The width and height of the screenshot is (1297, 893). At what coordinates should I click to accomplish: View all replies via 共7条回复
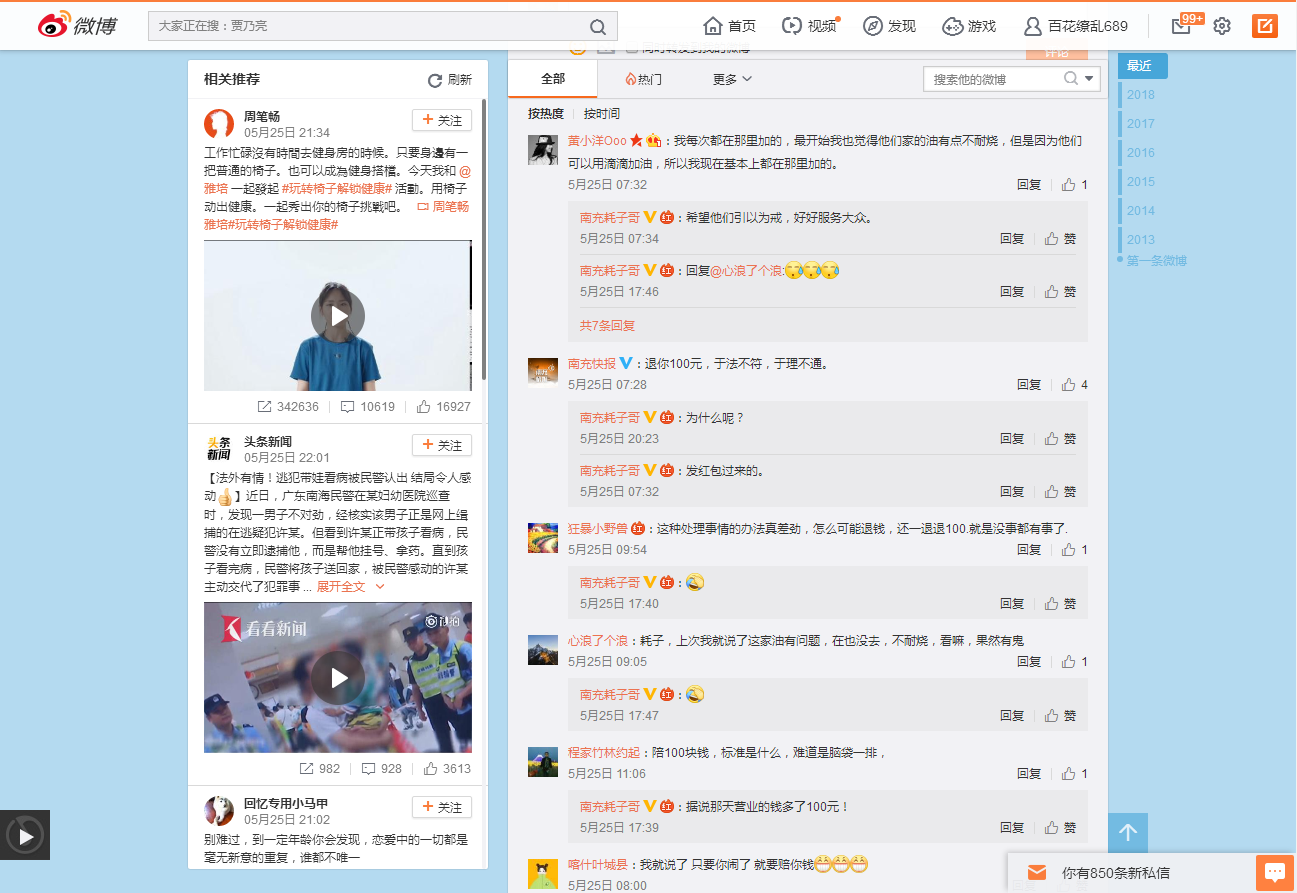[x=607, y=326]
